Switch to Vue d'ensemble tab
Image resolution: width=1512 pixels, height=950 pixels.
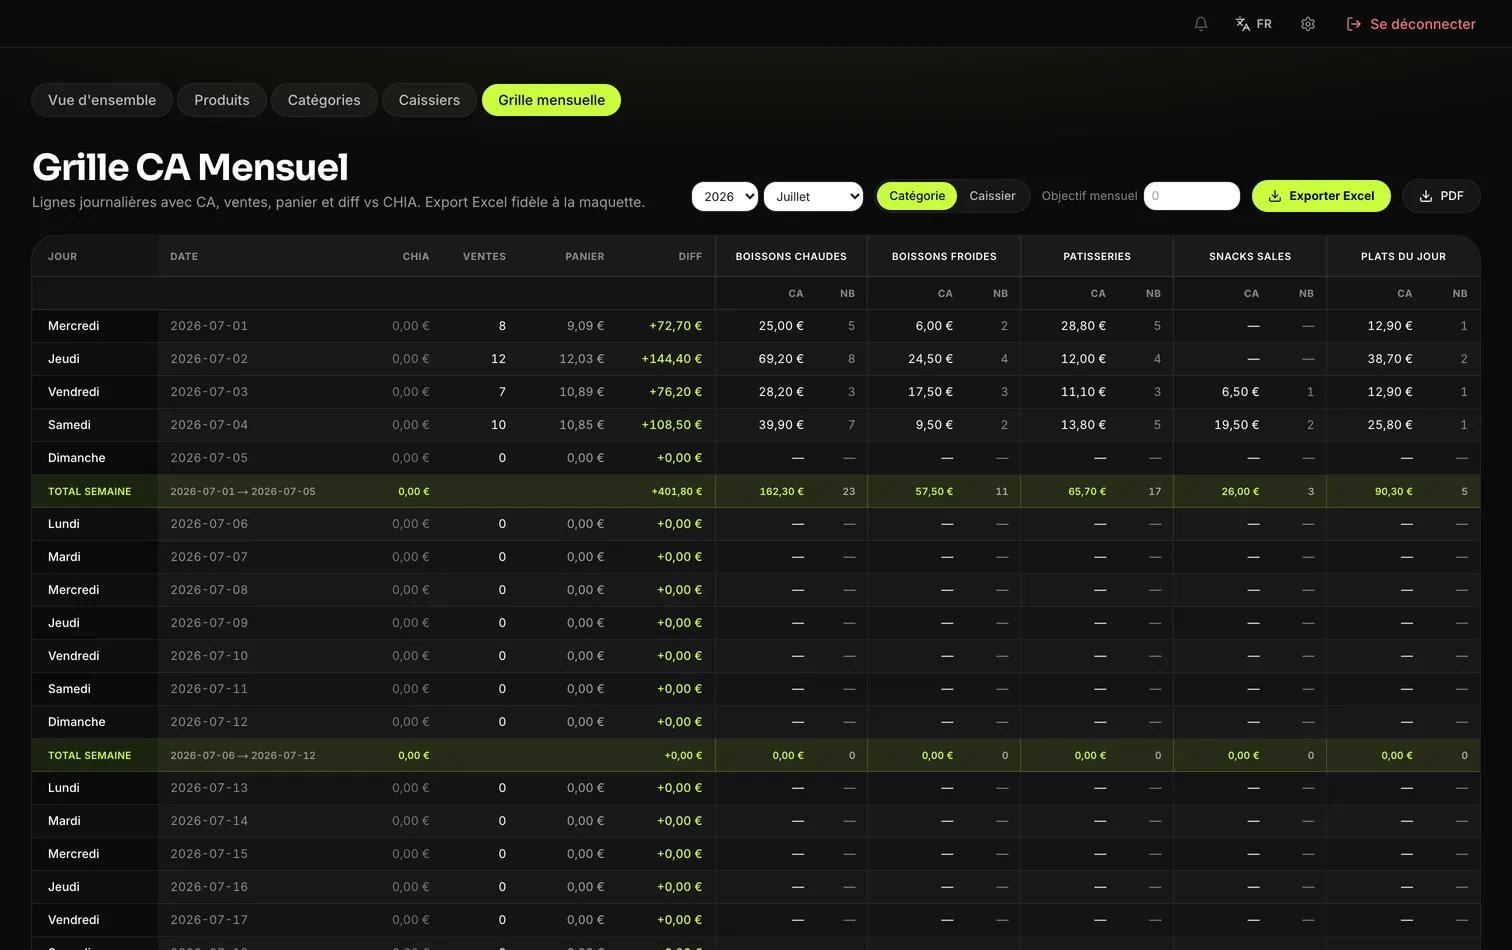pyautogui.click(x=102, y=100)
